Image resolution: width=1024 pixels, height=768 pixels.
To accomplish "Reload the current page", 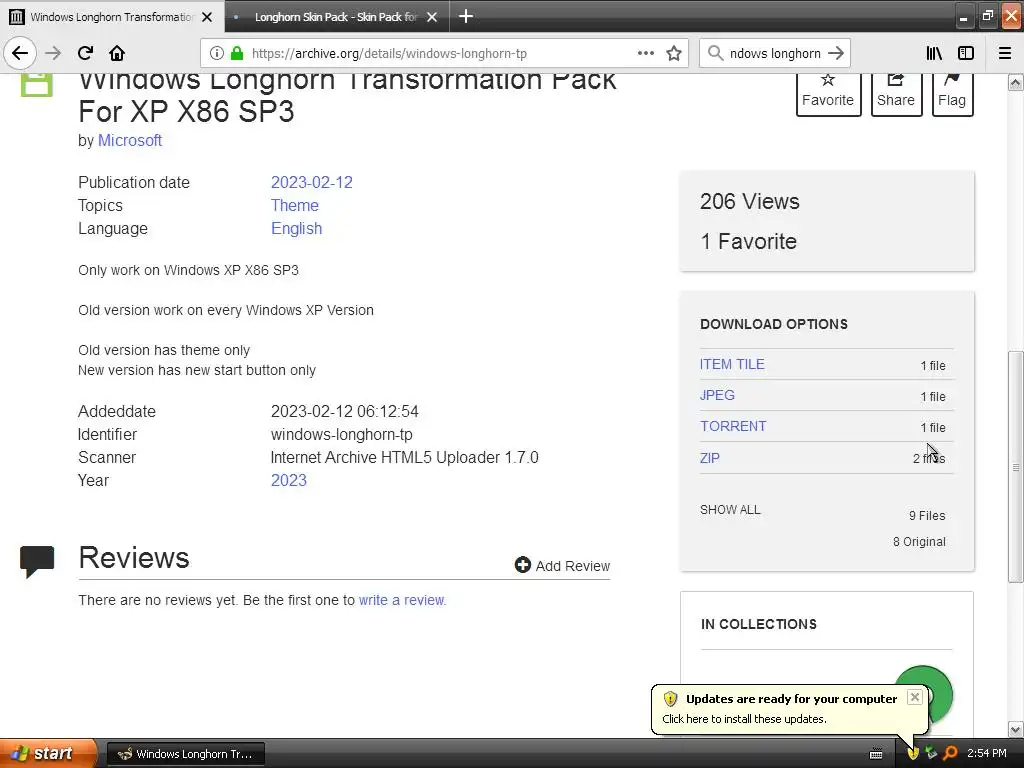I will coord(86,53).
